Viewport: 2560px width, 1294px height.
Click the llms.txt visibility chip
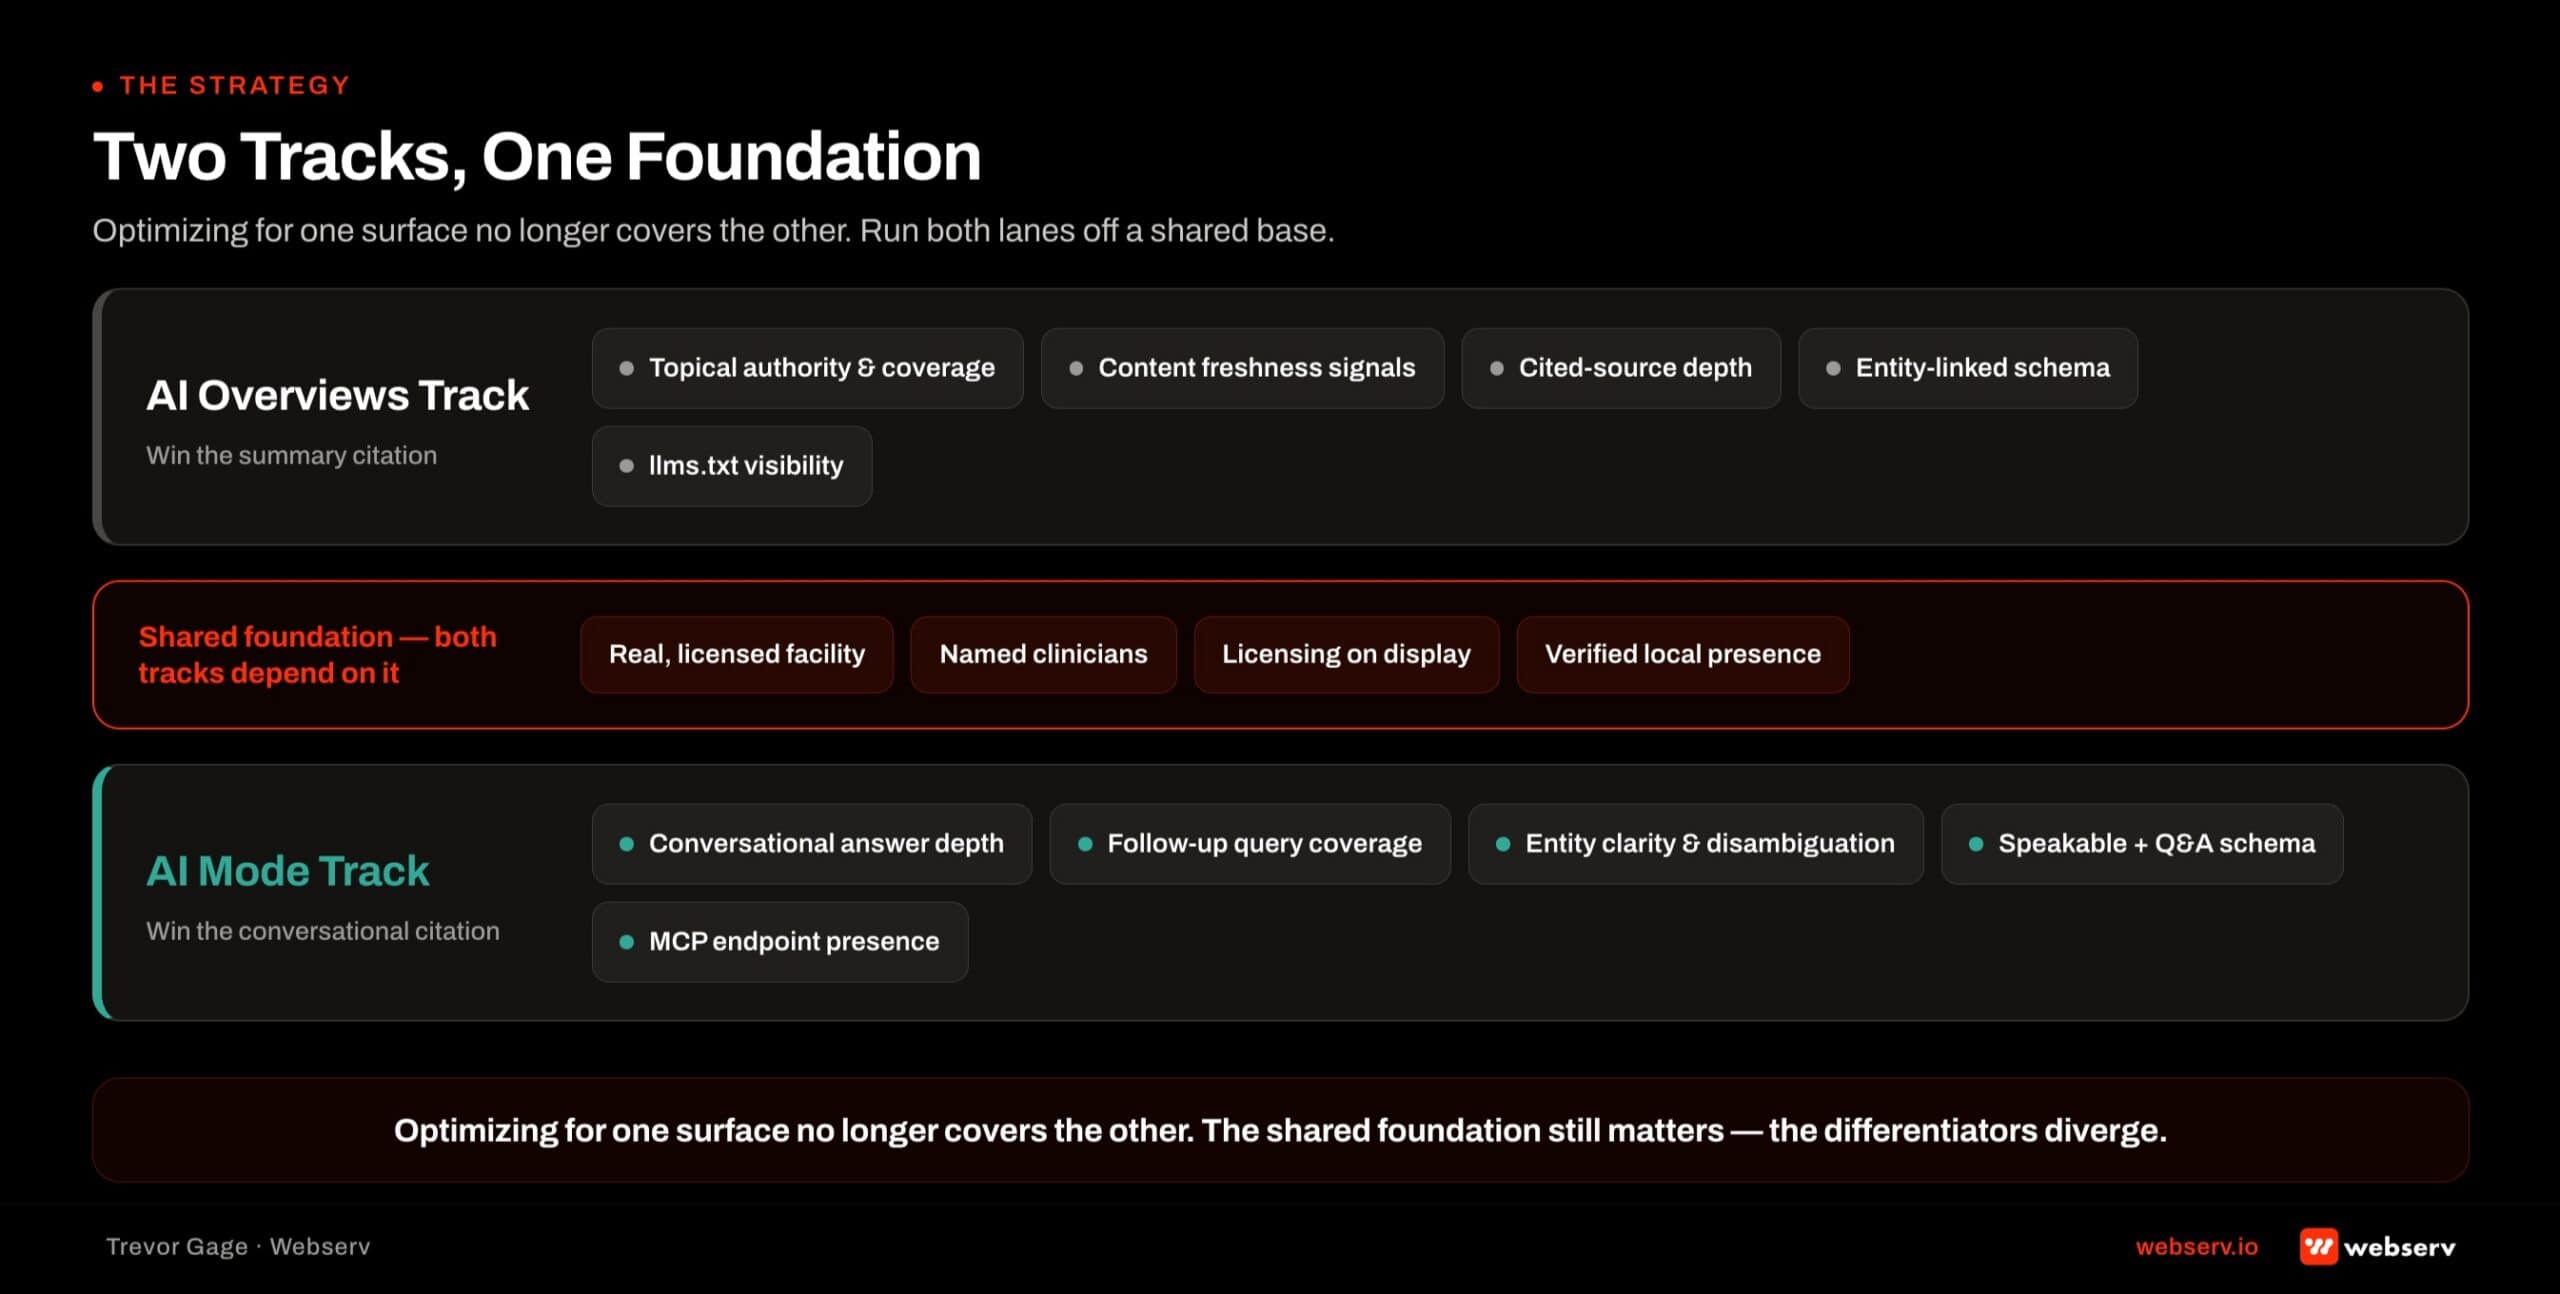(x=731, y=466)
